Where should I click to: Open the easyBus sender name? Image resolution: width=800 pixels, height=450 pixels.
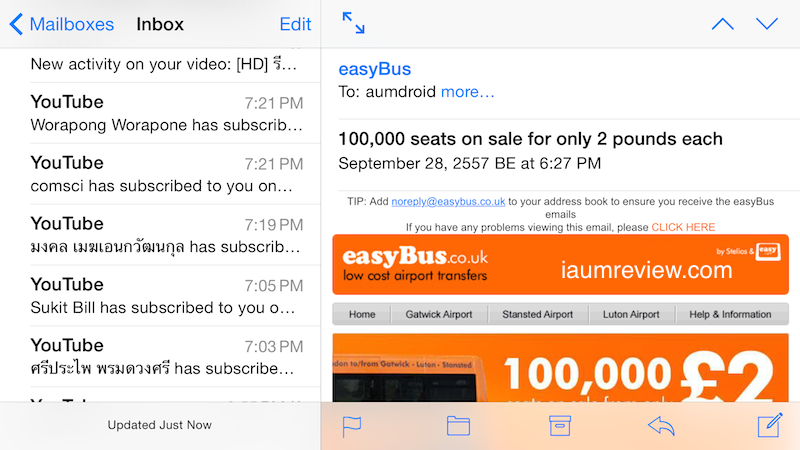pos(374,69)
